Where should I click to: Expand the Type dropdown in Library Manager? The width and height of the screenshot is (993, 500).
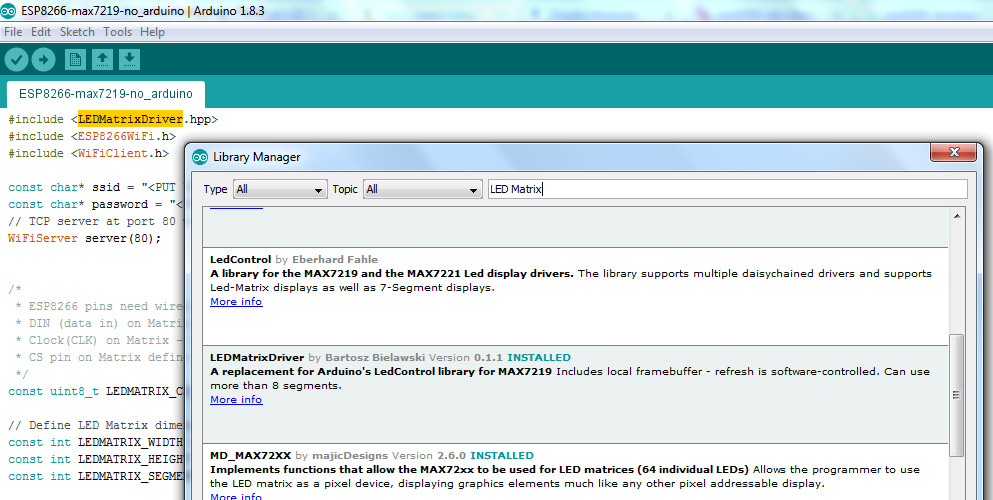[280, 189]
